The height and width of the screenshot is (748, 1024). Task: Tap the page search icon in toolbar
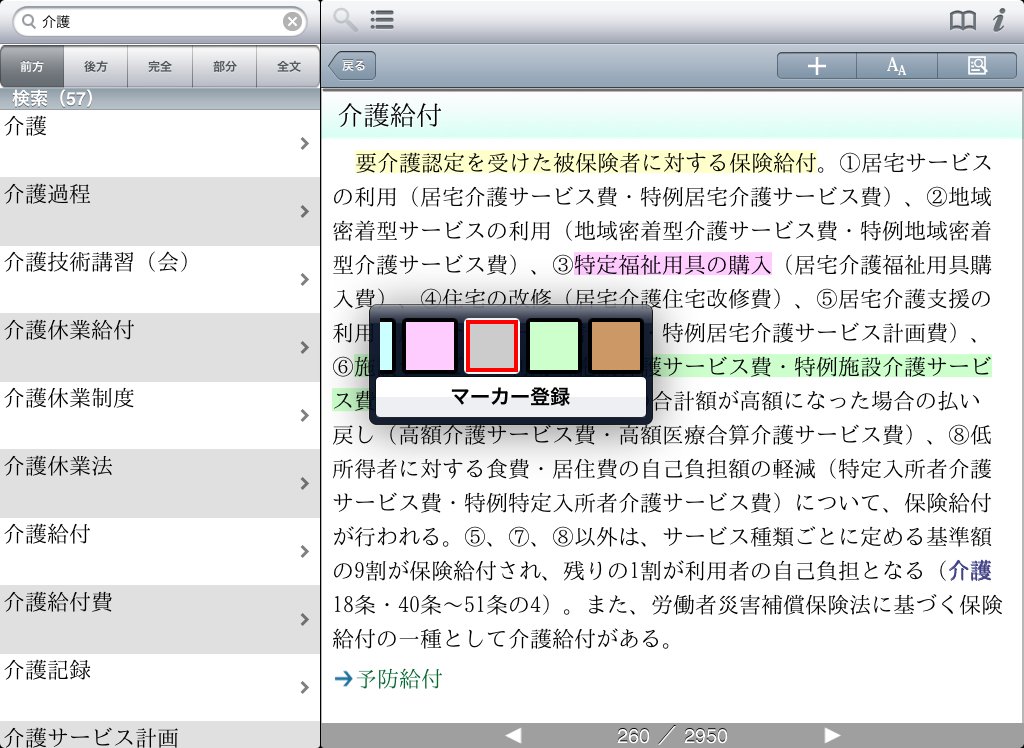(977, 66)
